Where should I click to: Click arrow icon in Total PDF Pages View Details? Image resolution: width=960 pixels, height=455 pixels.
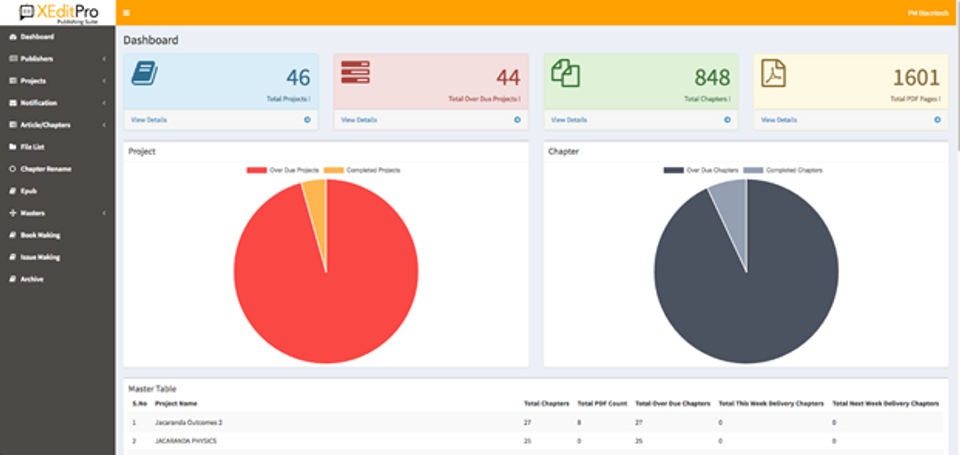pos(937,120)
